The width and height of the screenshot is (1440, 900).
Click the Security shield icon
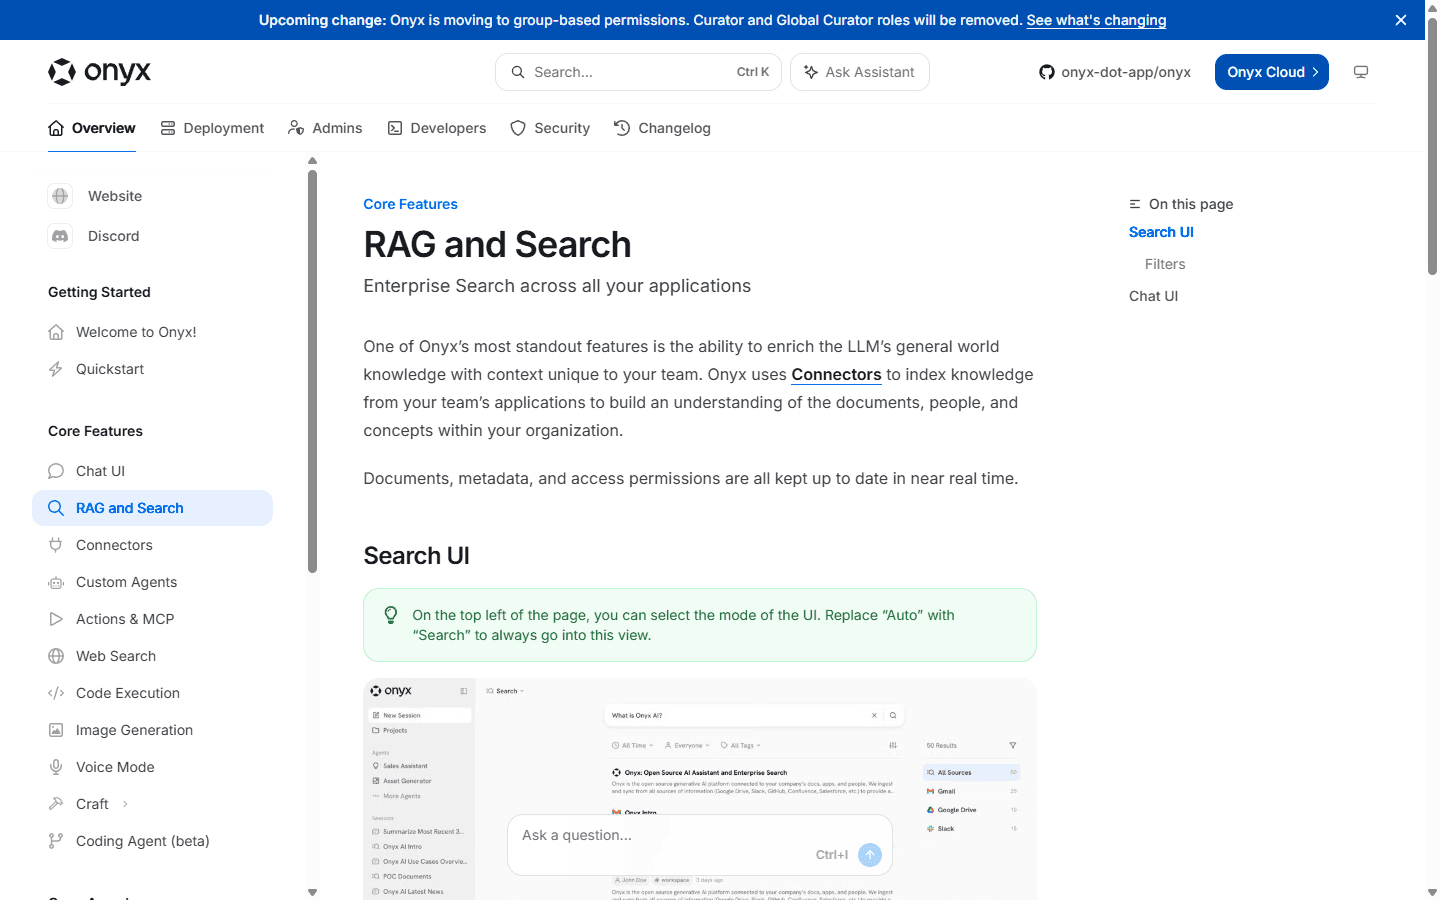[518, 128]
